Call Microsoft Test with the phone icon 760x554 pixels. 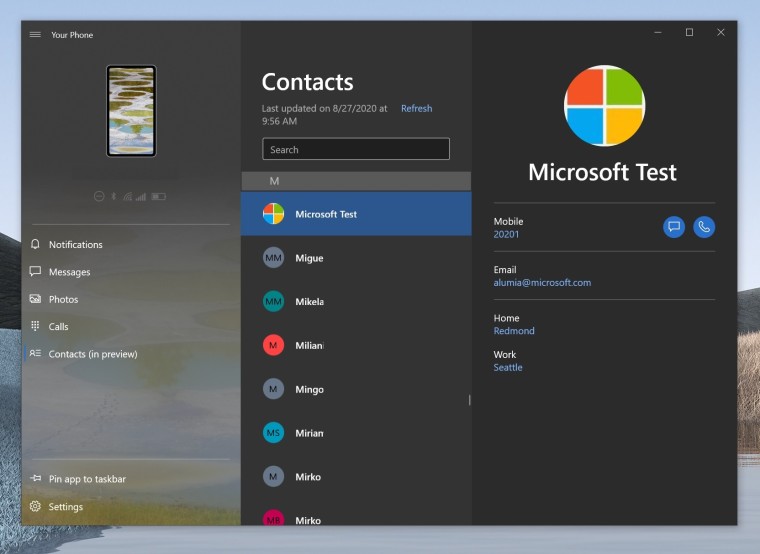(704, 227)
